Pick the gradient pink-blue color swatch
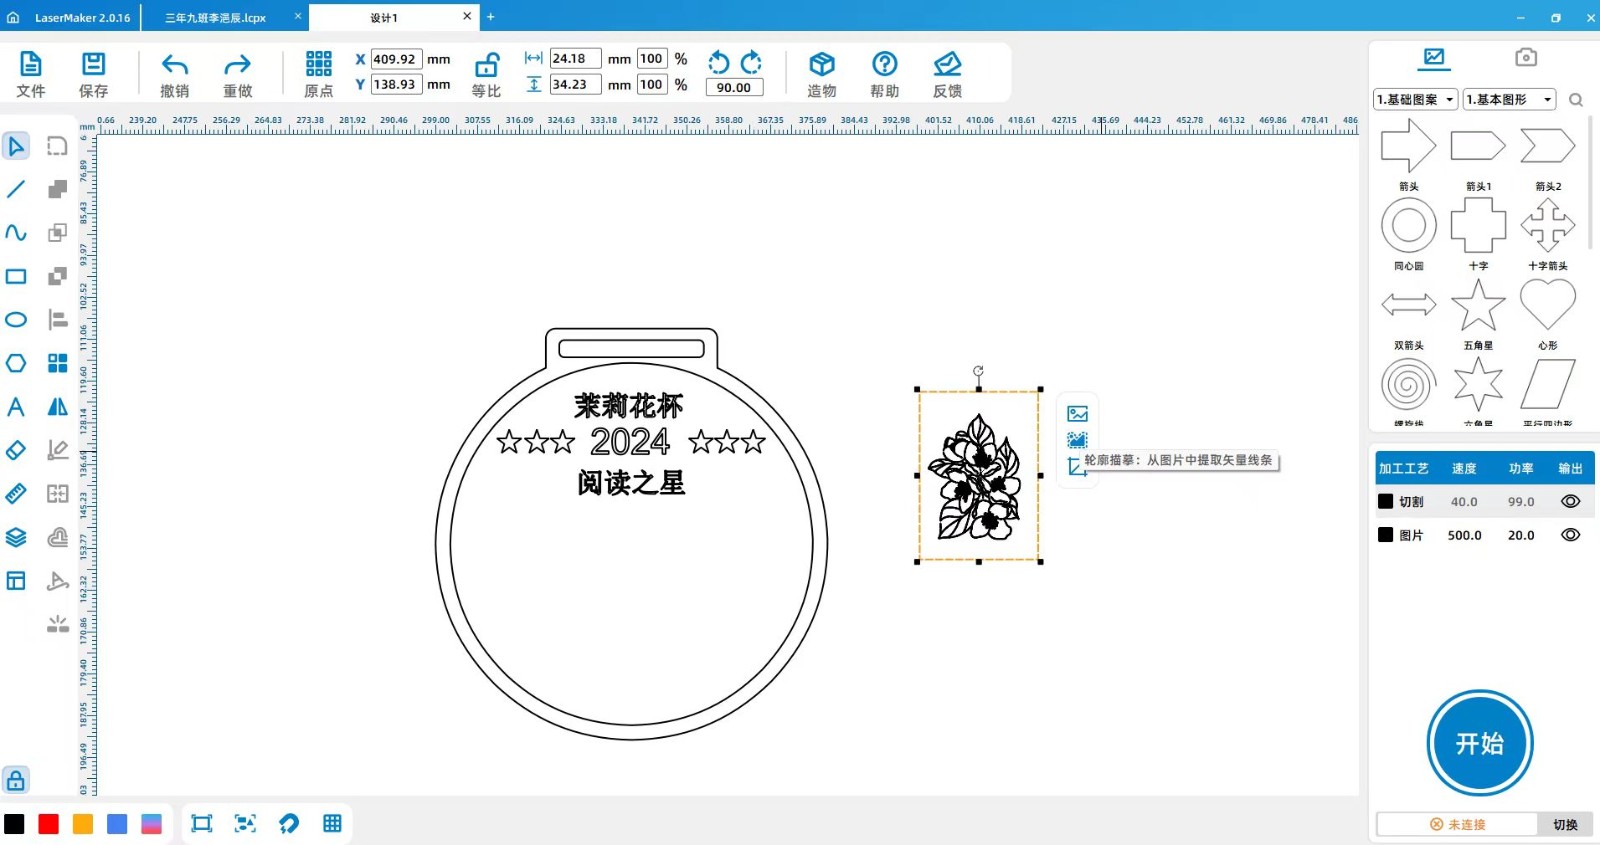Image resolution: width=1600 pixels, height=845 pixels. 152,824
